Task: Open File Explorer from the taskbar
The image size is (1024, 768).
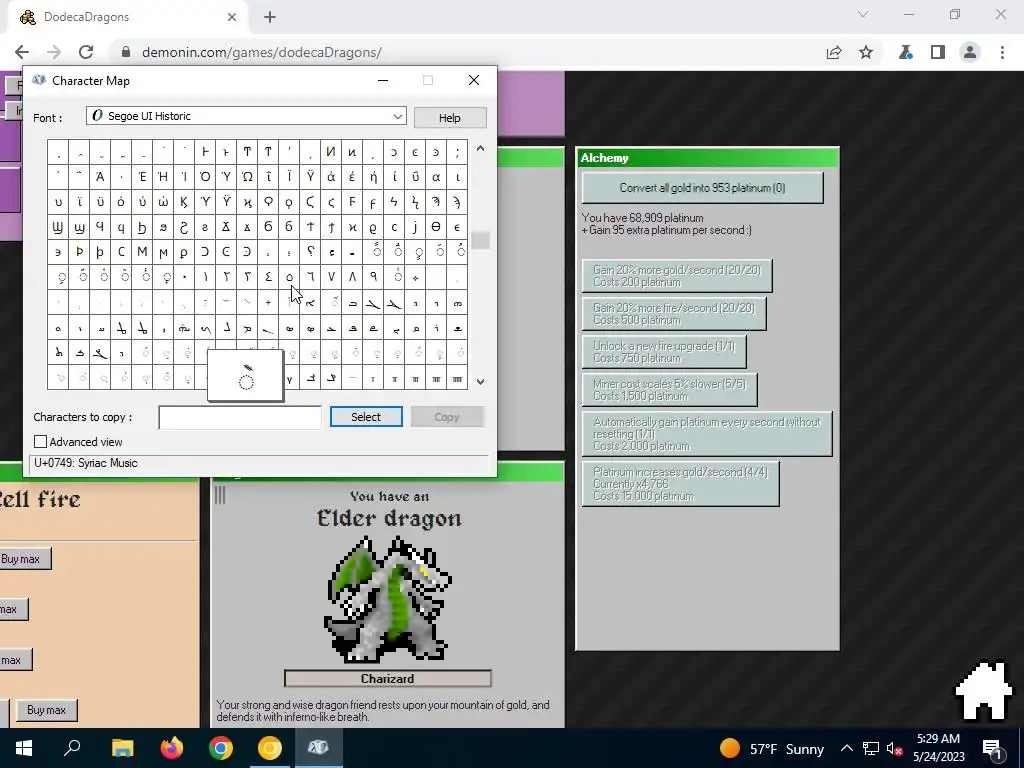Action: tap(122, 748)
